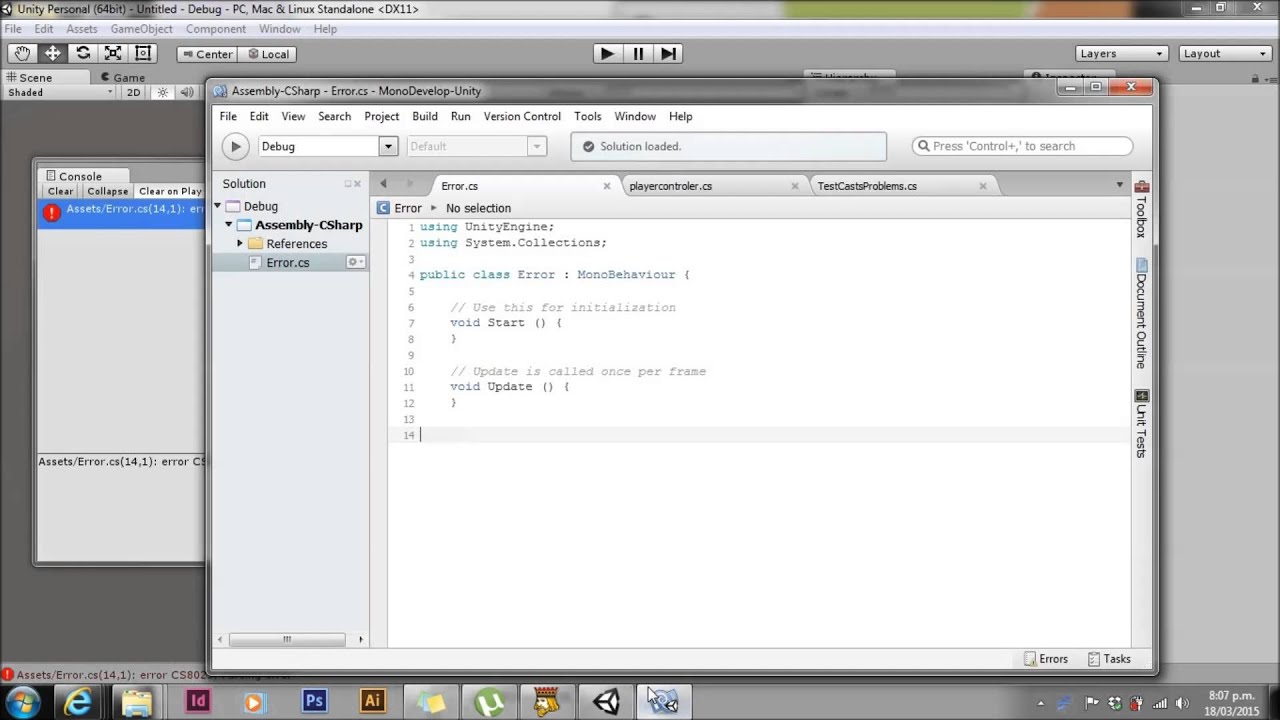Open the Windows Start menu
The height and width of the screenshot is (720, 1280).
(x=22, y=702)
